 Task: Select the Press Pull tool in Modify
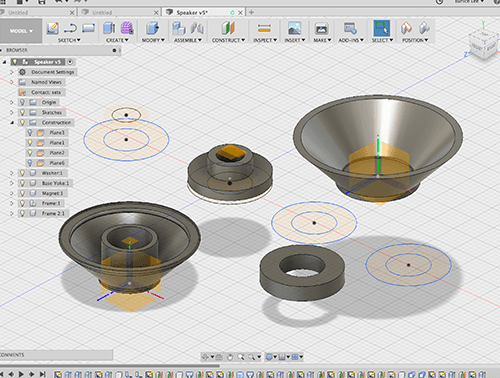pyautogui.click(x=153, y=28)
